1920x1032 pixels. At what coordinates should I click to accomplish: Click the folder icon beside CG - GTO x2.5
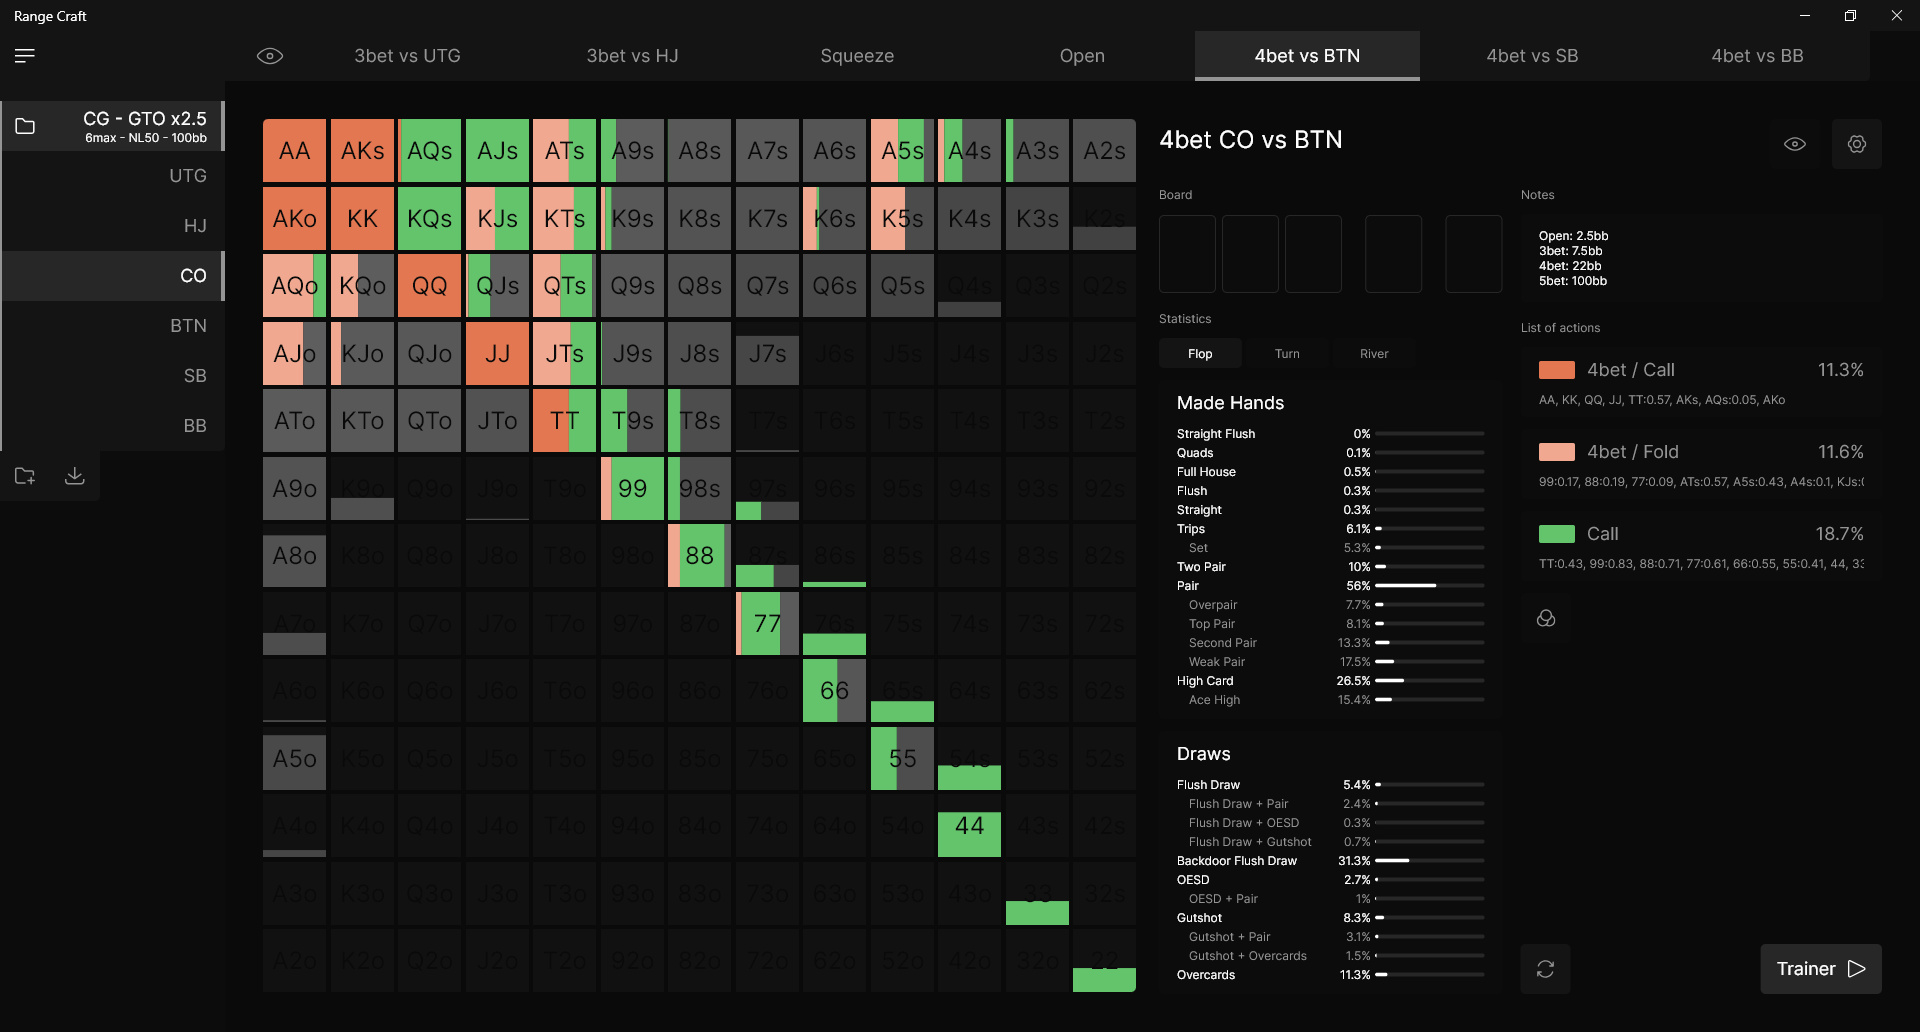(25, 126)
